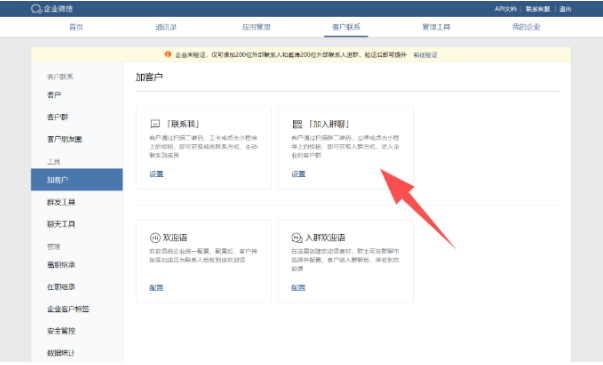
Task: Select 客户群 in the sidebar
Action: point(57,117)
